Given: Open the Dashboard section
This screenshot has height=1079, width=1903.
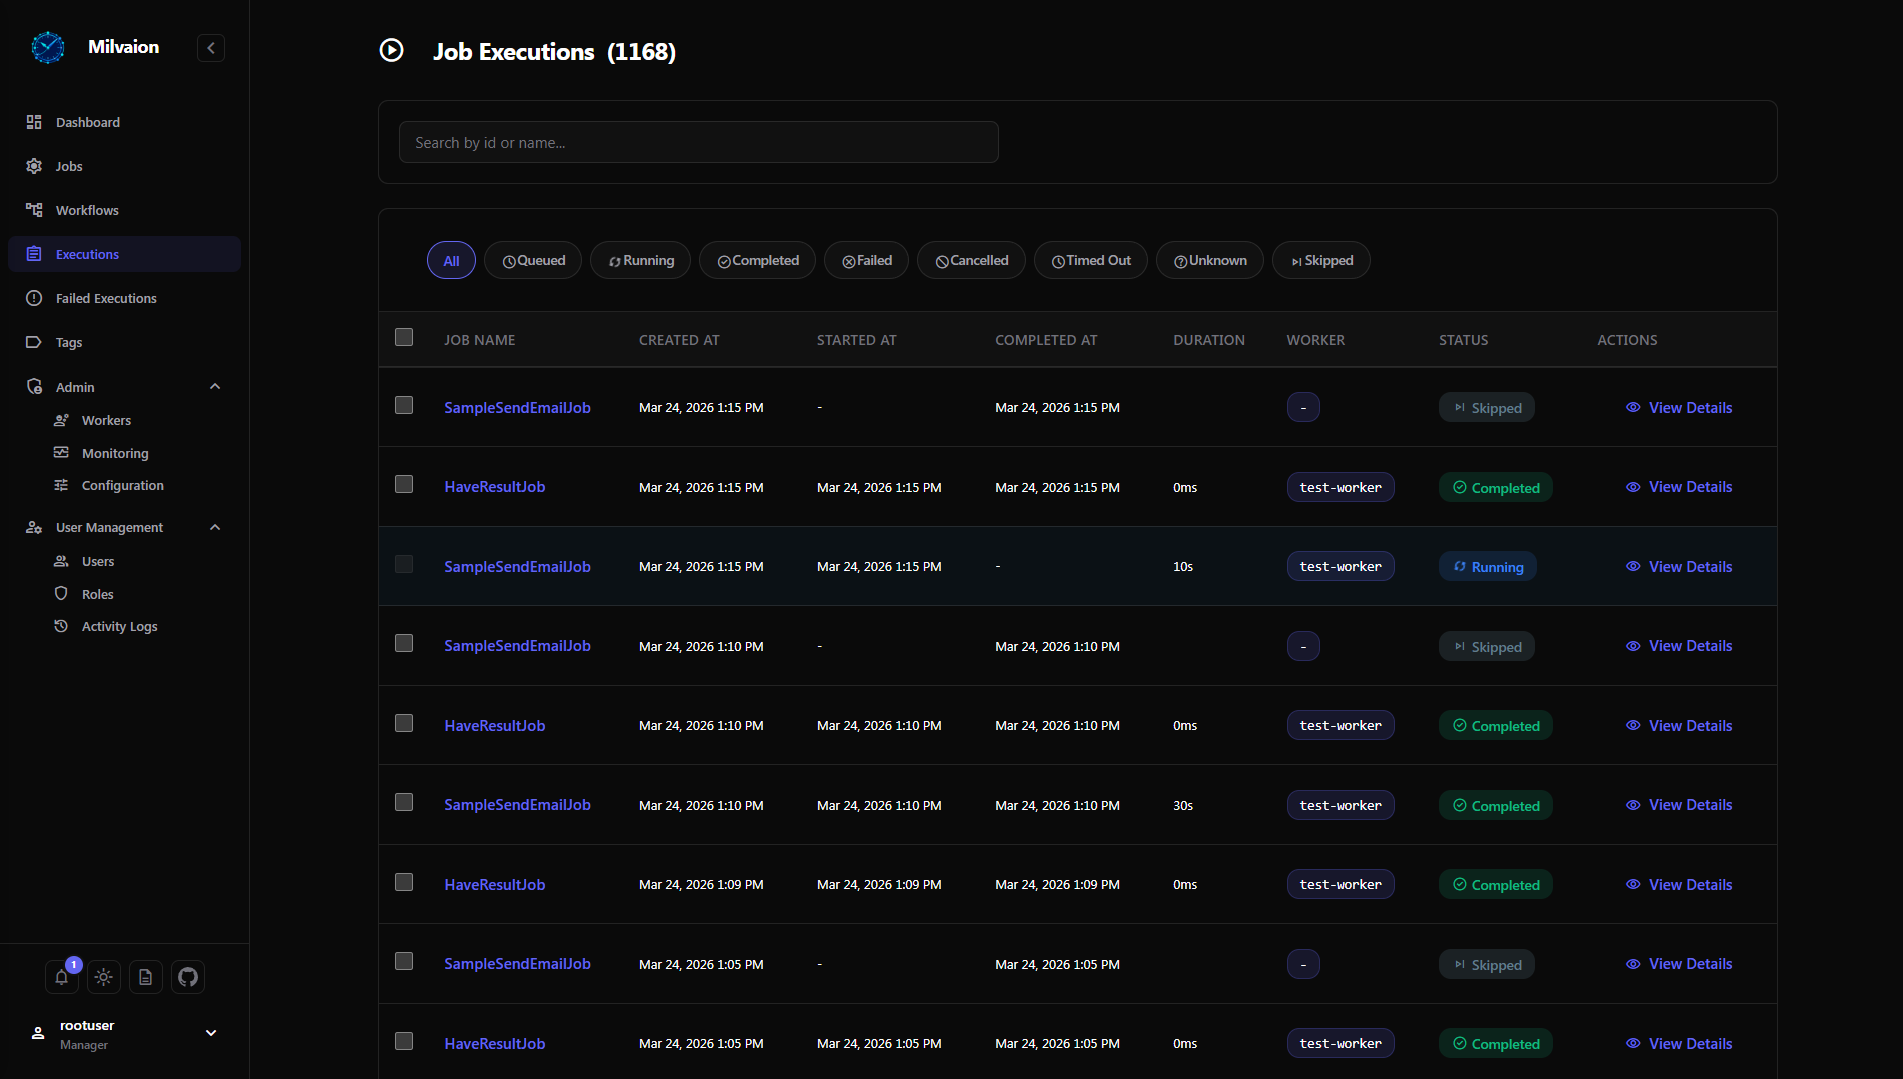Looking at the screenshot, I should click(88, 121).
